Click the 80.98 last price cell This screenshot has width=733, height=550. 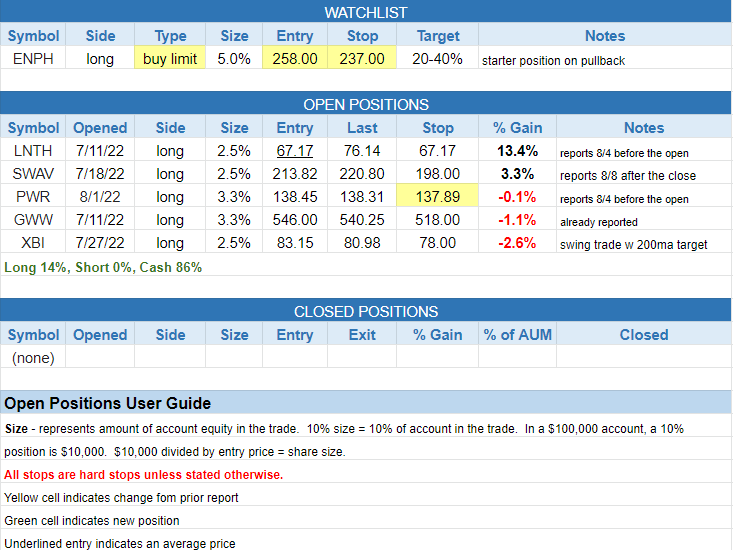pyautogui.click(x=362, y=243)
